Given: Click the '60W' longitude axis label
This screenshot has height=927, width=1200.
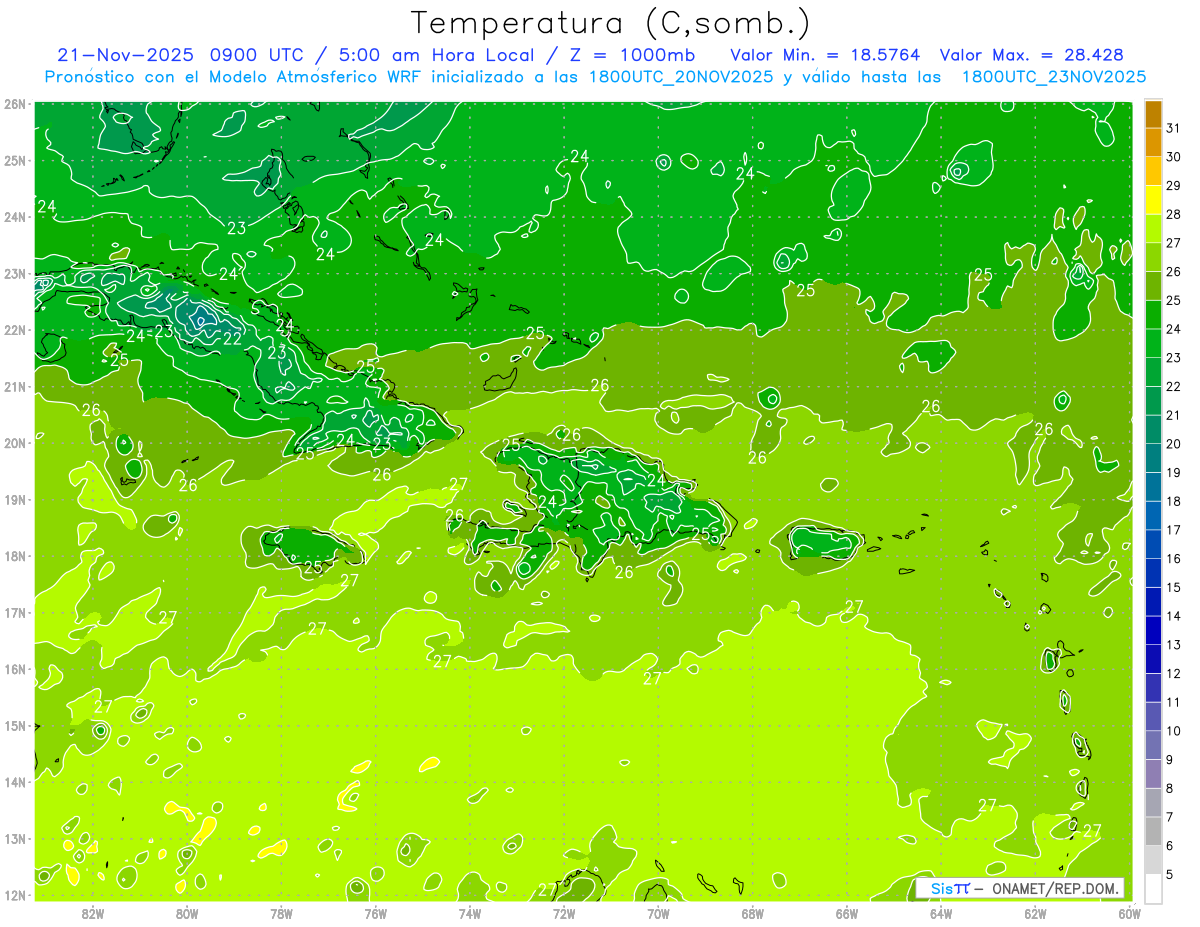Looking at the screenshot, I should click(1130, 913).
